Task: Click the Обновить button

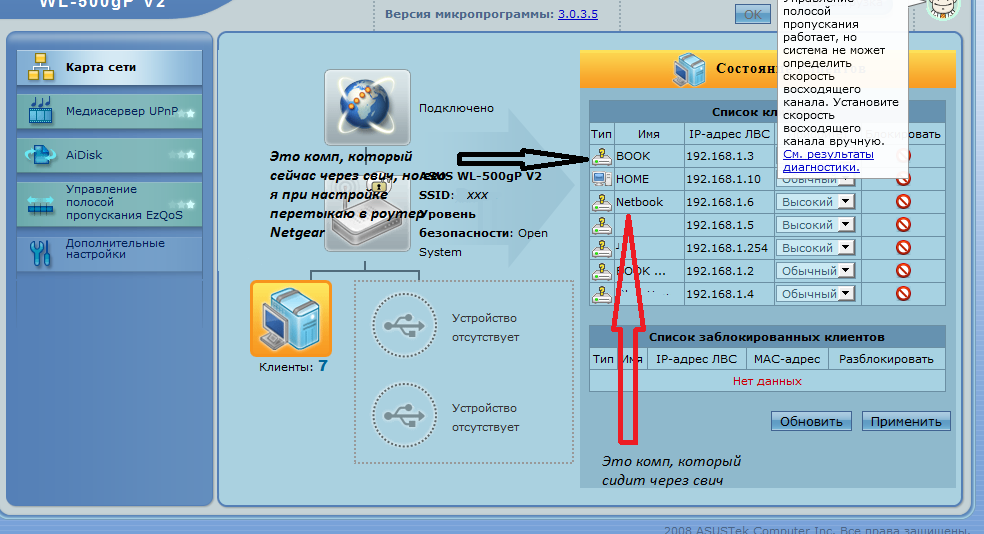Action: [811, 421]
